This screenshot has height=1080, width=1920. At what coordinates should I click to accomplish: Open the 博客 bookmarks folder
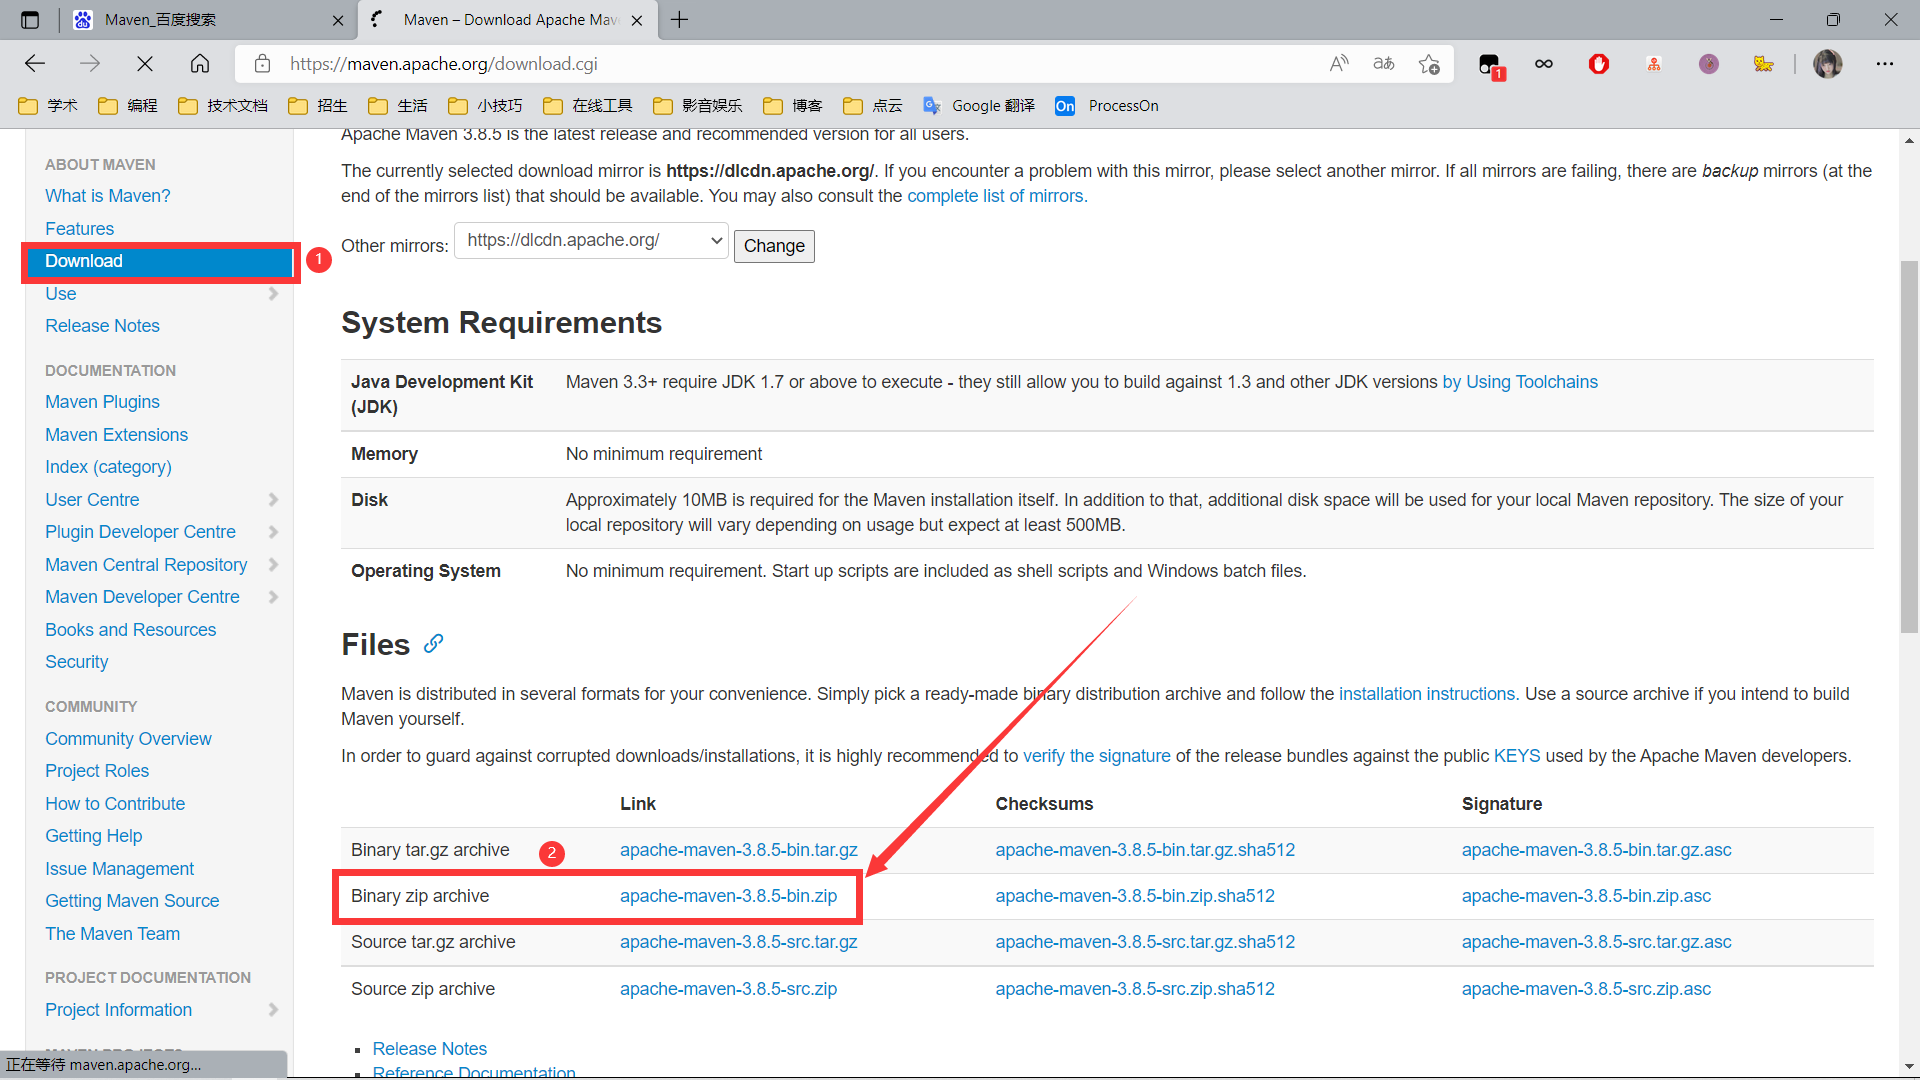[793, 106]
